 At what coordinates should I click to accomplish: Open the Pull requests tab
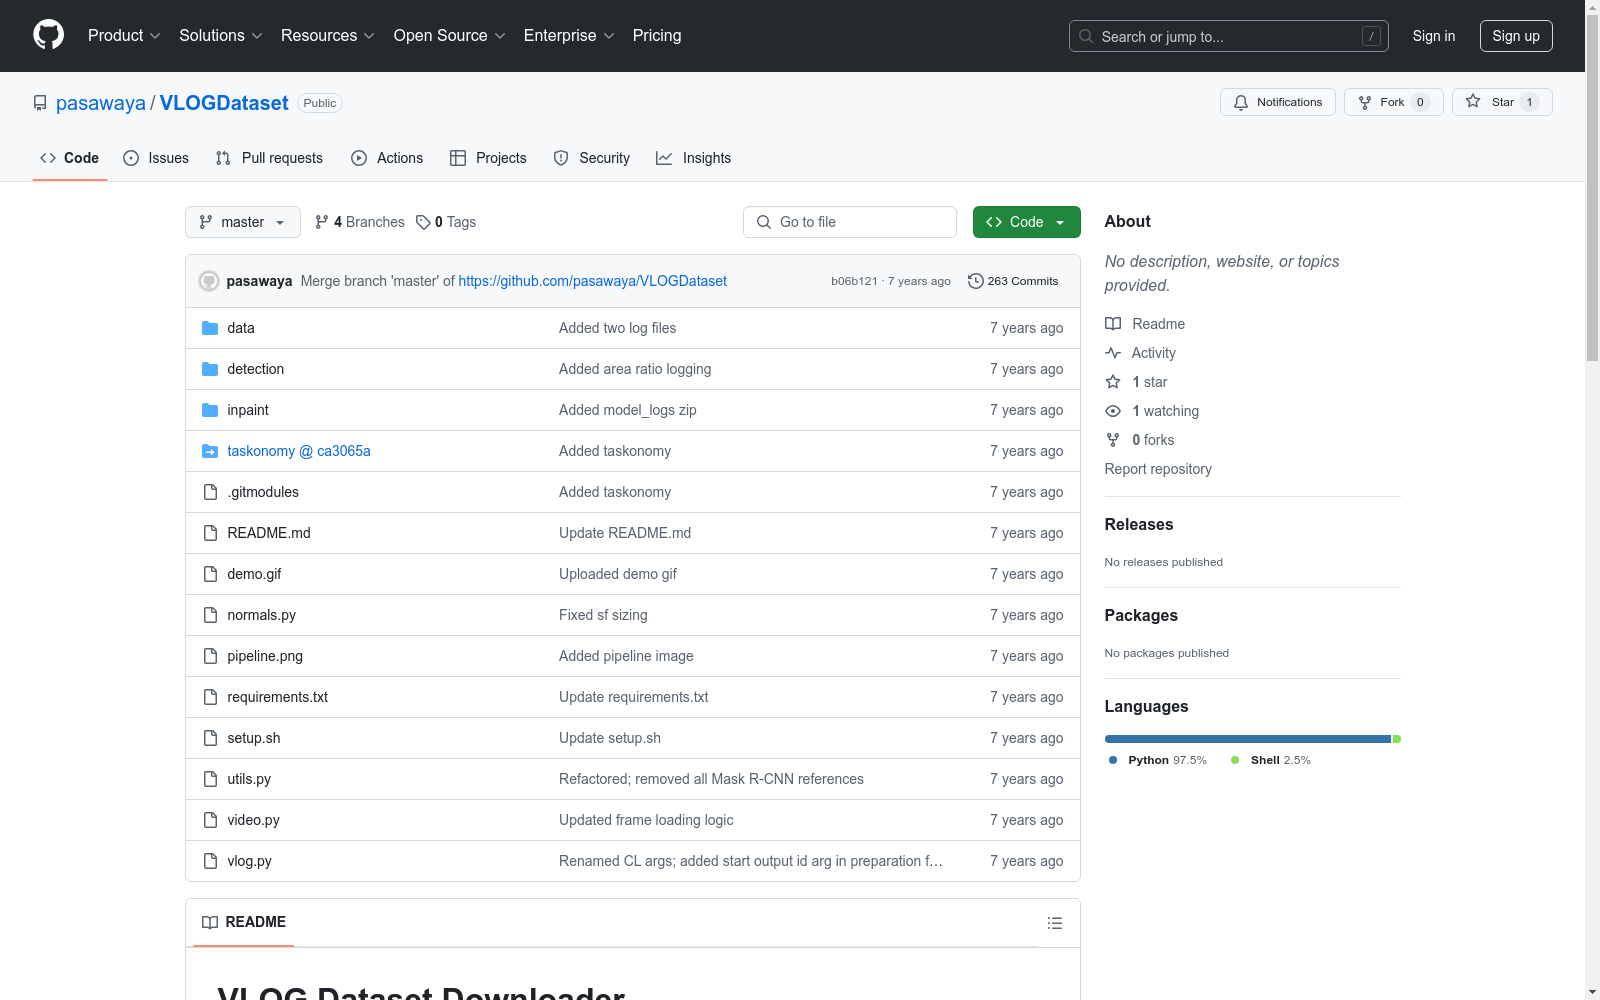click(x=269, y=158)
